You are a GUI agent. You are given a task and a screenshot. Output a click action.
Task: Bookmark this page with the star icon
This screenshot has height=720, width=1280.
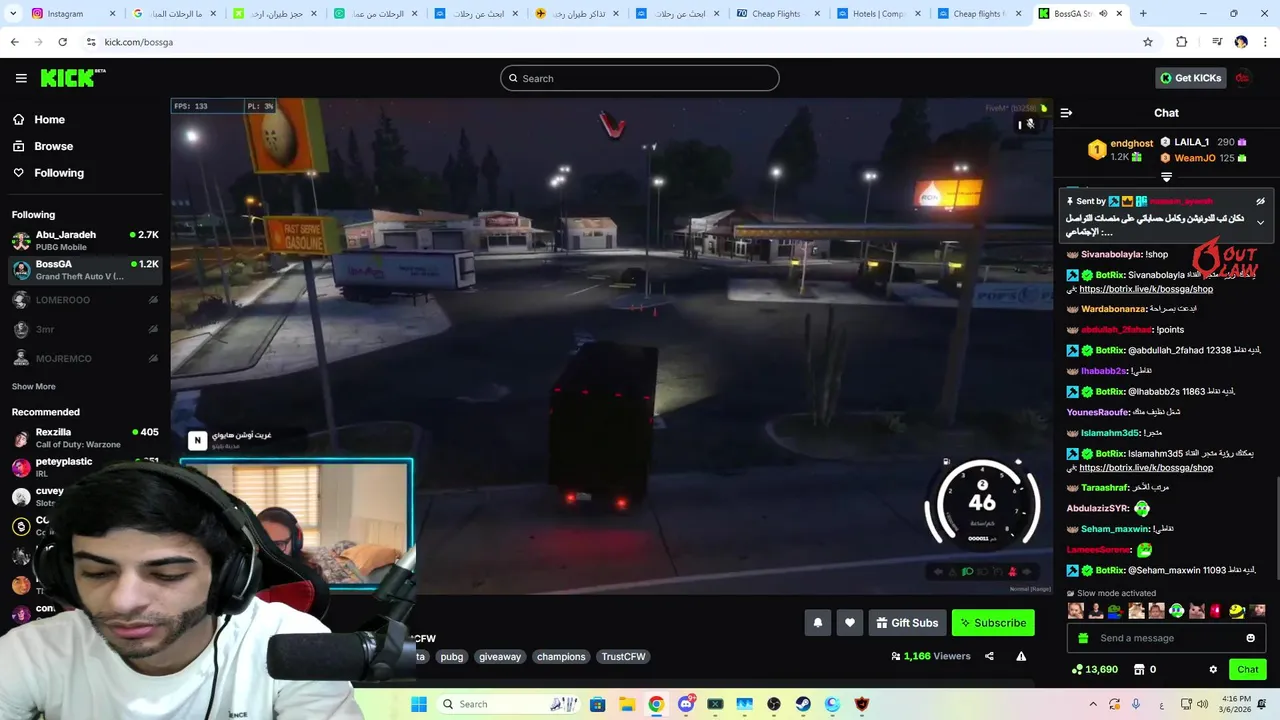coord(1148,42)
